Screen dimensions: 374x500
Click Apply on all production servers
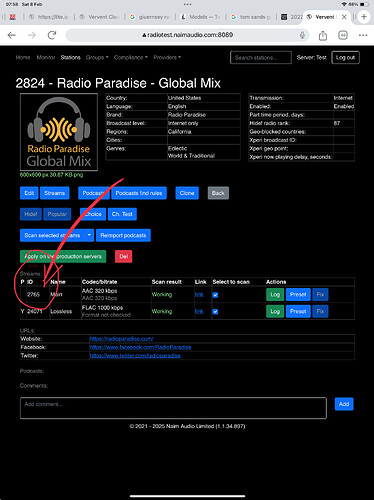click(x=63, y=256)
